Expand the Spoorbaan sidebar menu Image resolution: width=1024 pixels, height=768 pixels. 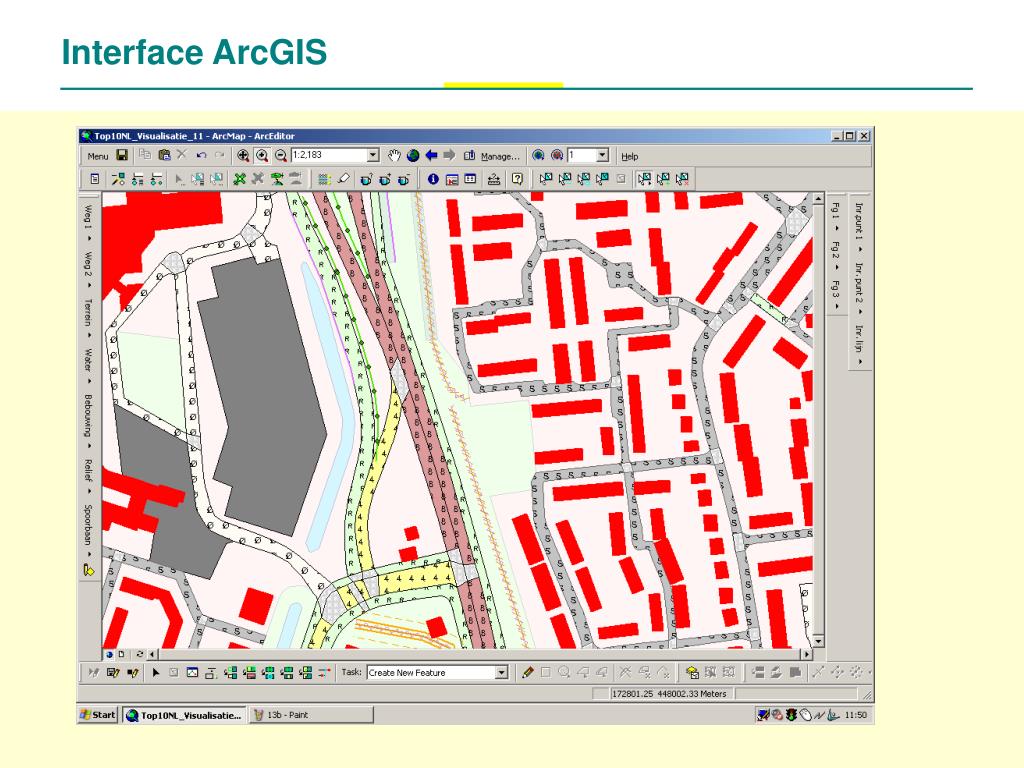(88, 530)
